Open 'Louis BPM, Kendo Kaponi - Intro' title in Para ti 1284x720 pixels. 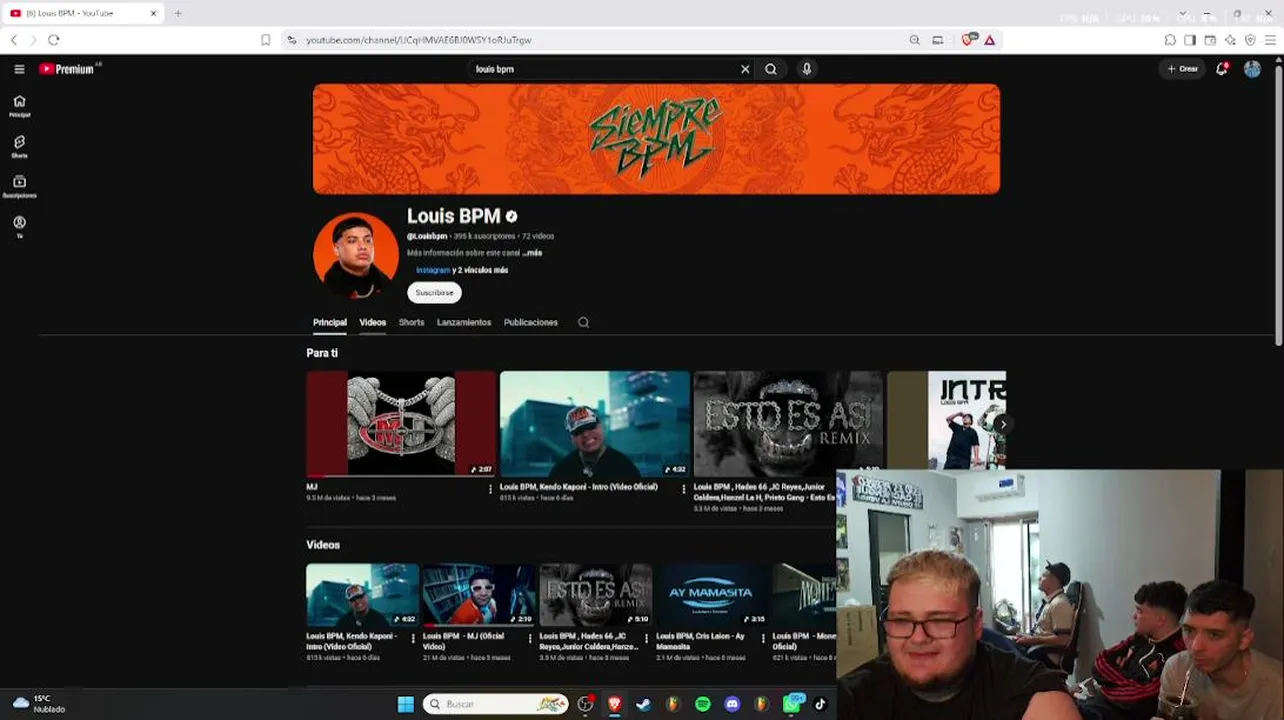tap(579, 487)
